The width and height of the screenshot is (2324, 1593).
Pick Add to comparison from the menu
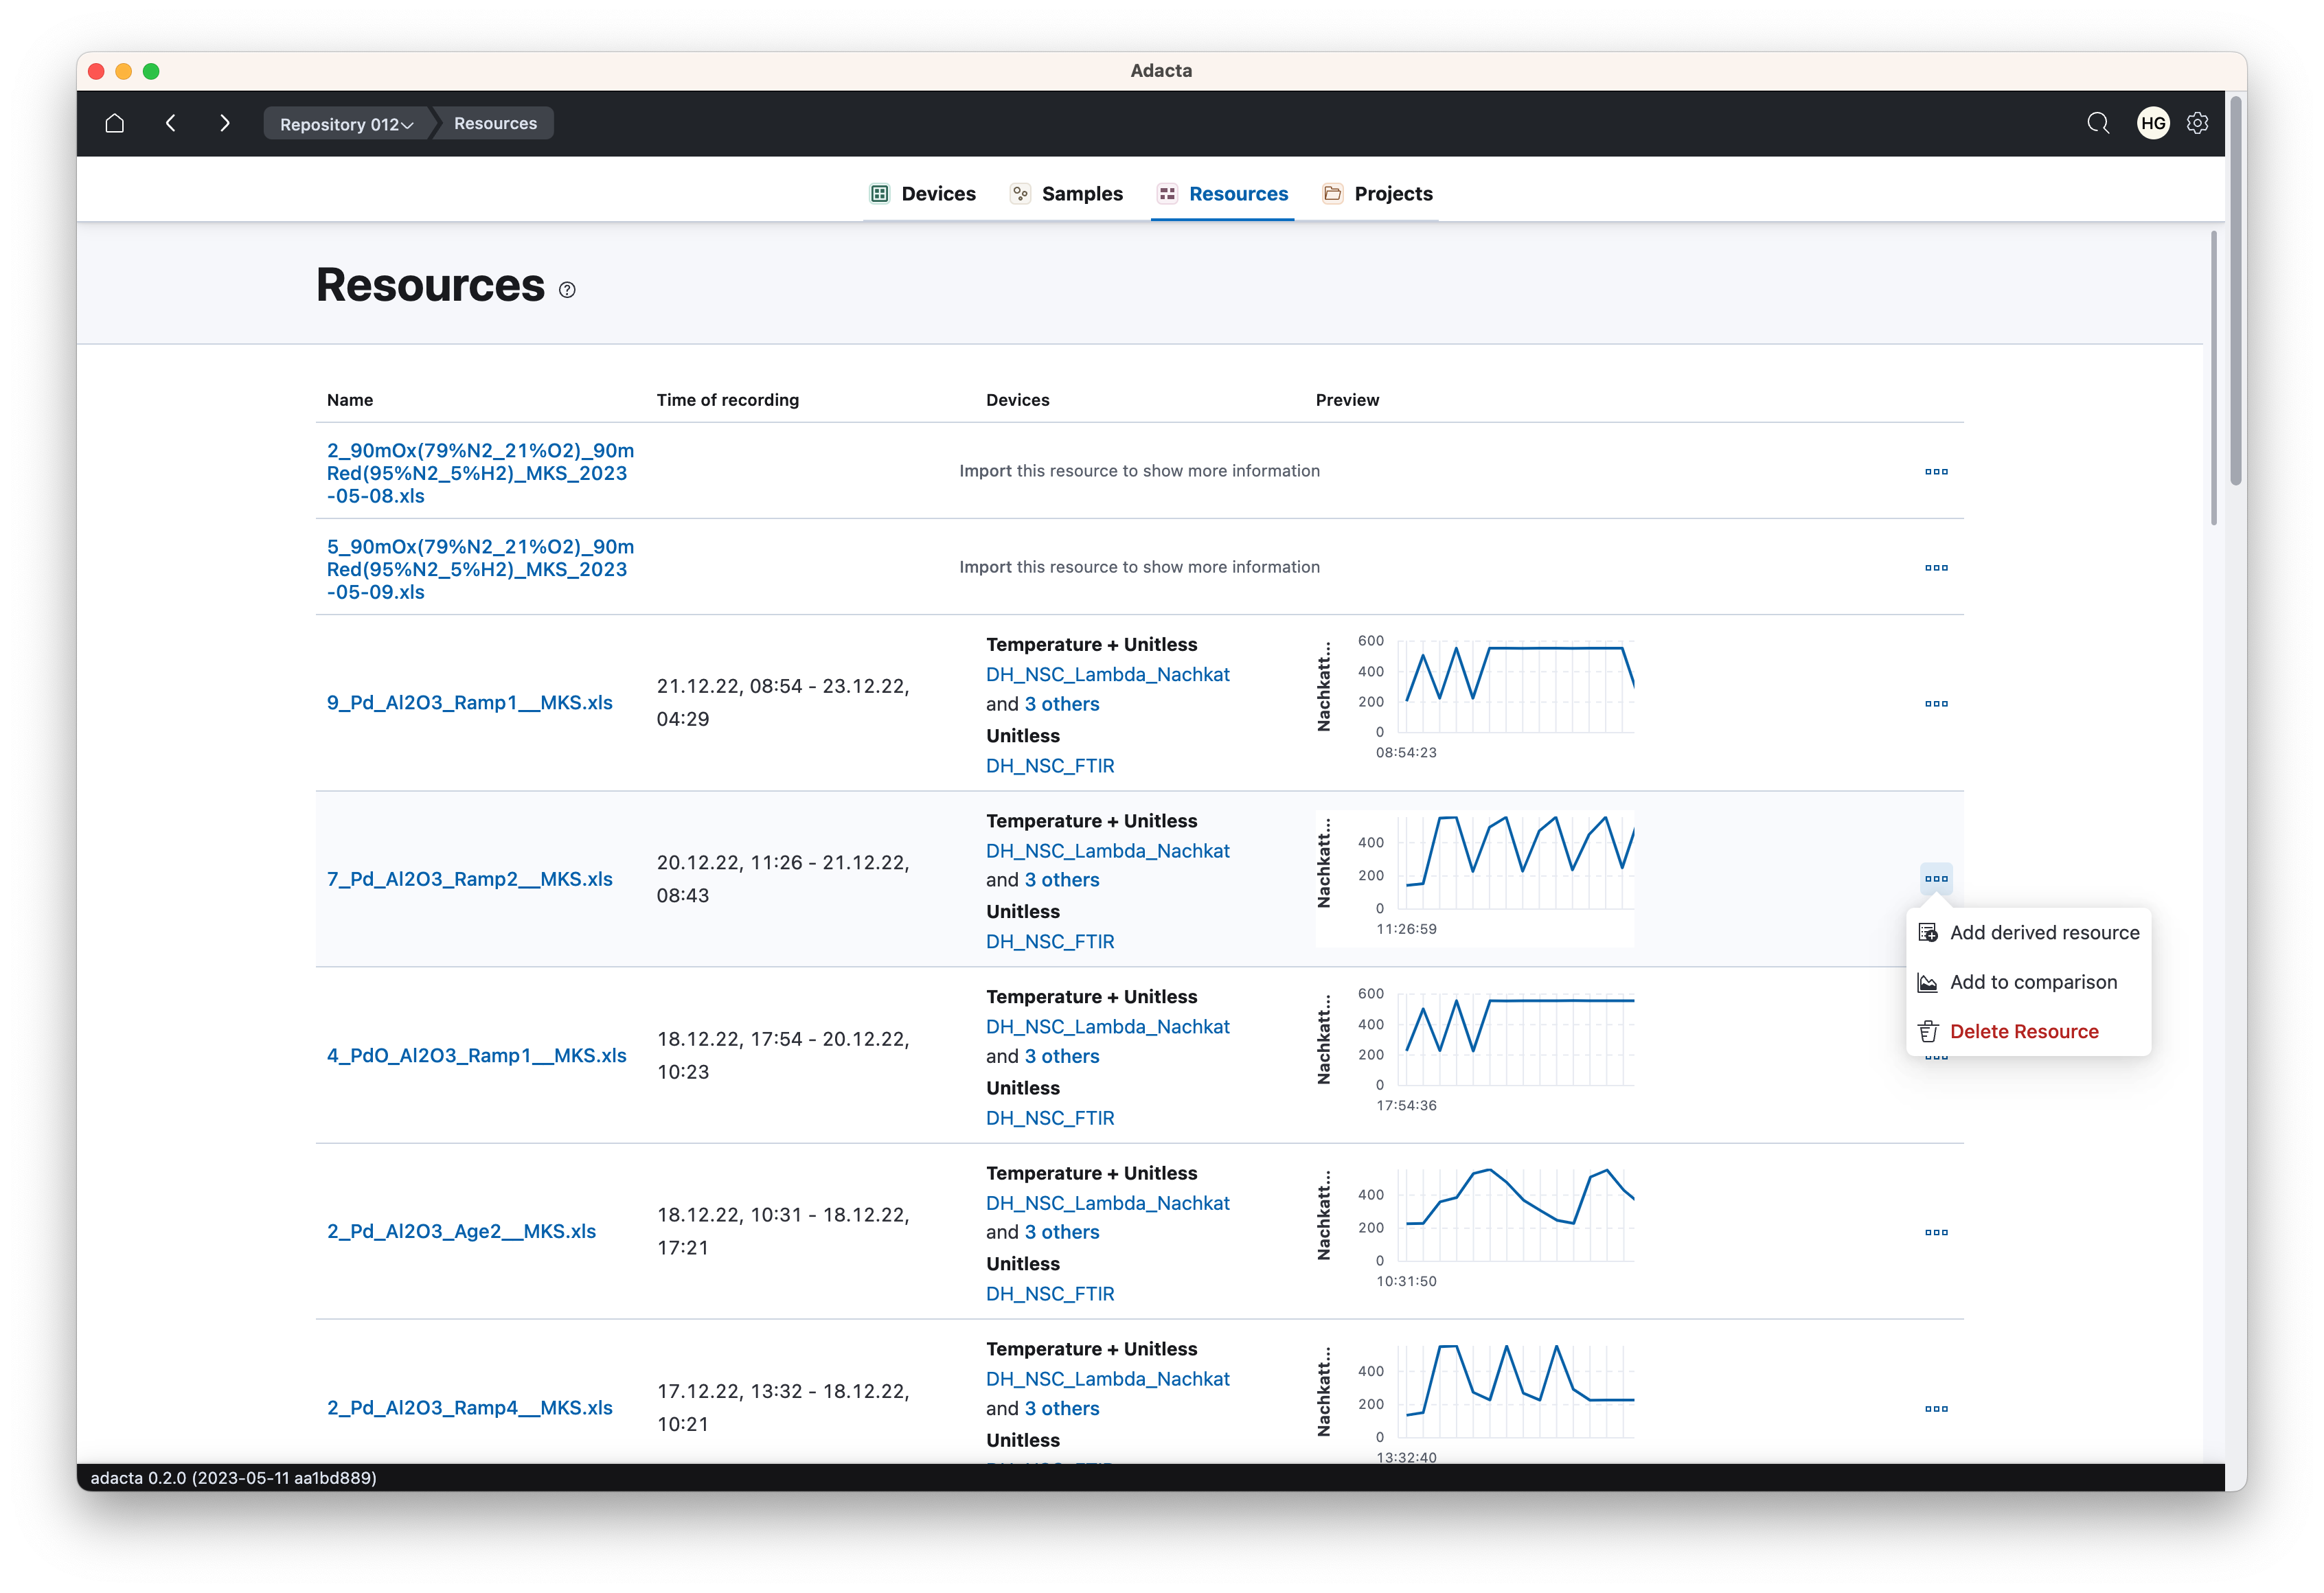tap(2033, 982)
